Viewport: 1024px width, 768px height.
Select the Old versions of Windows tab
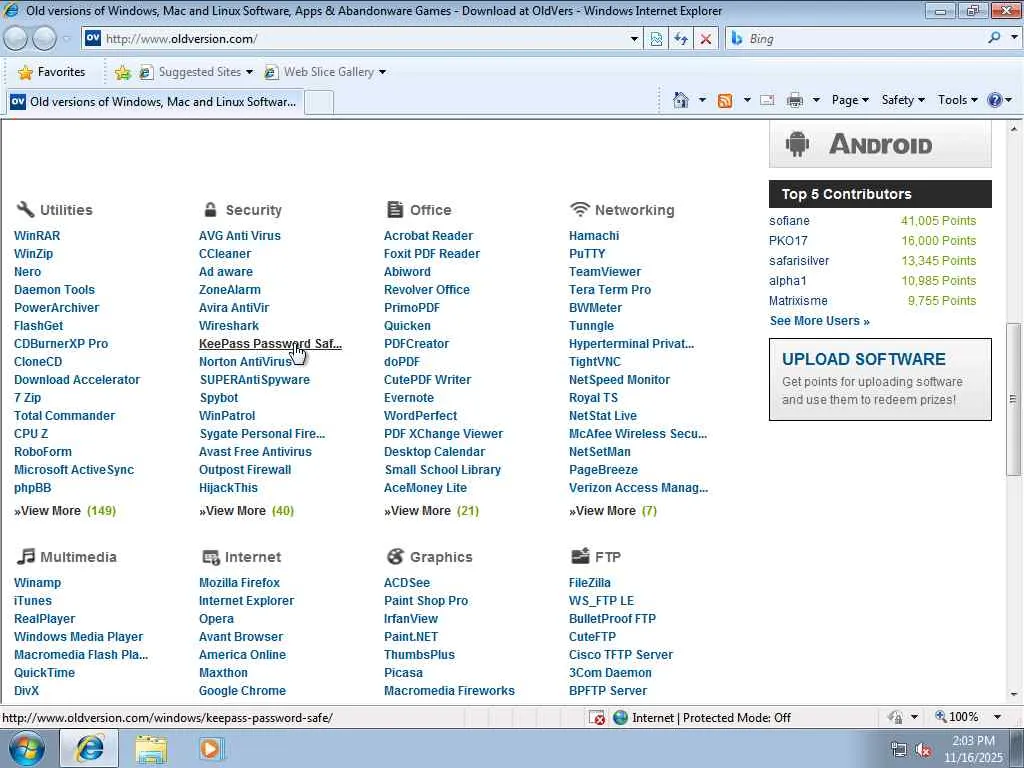(155, 102)
